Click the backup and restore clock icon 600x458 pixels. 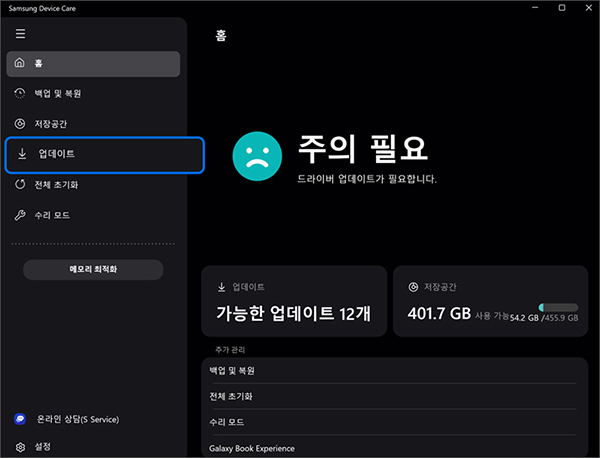[20, 93]
